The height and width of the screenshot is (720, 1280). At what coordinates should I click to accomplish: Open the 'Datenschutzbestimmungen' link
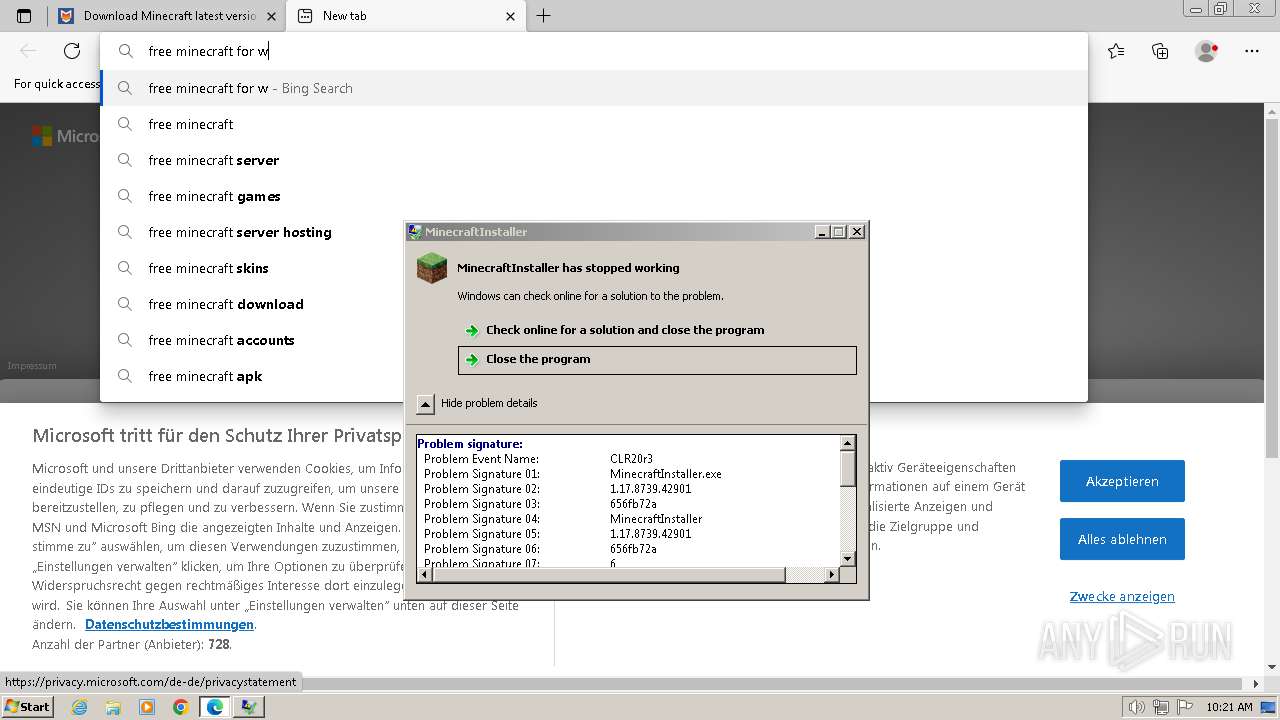[169, 625]
